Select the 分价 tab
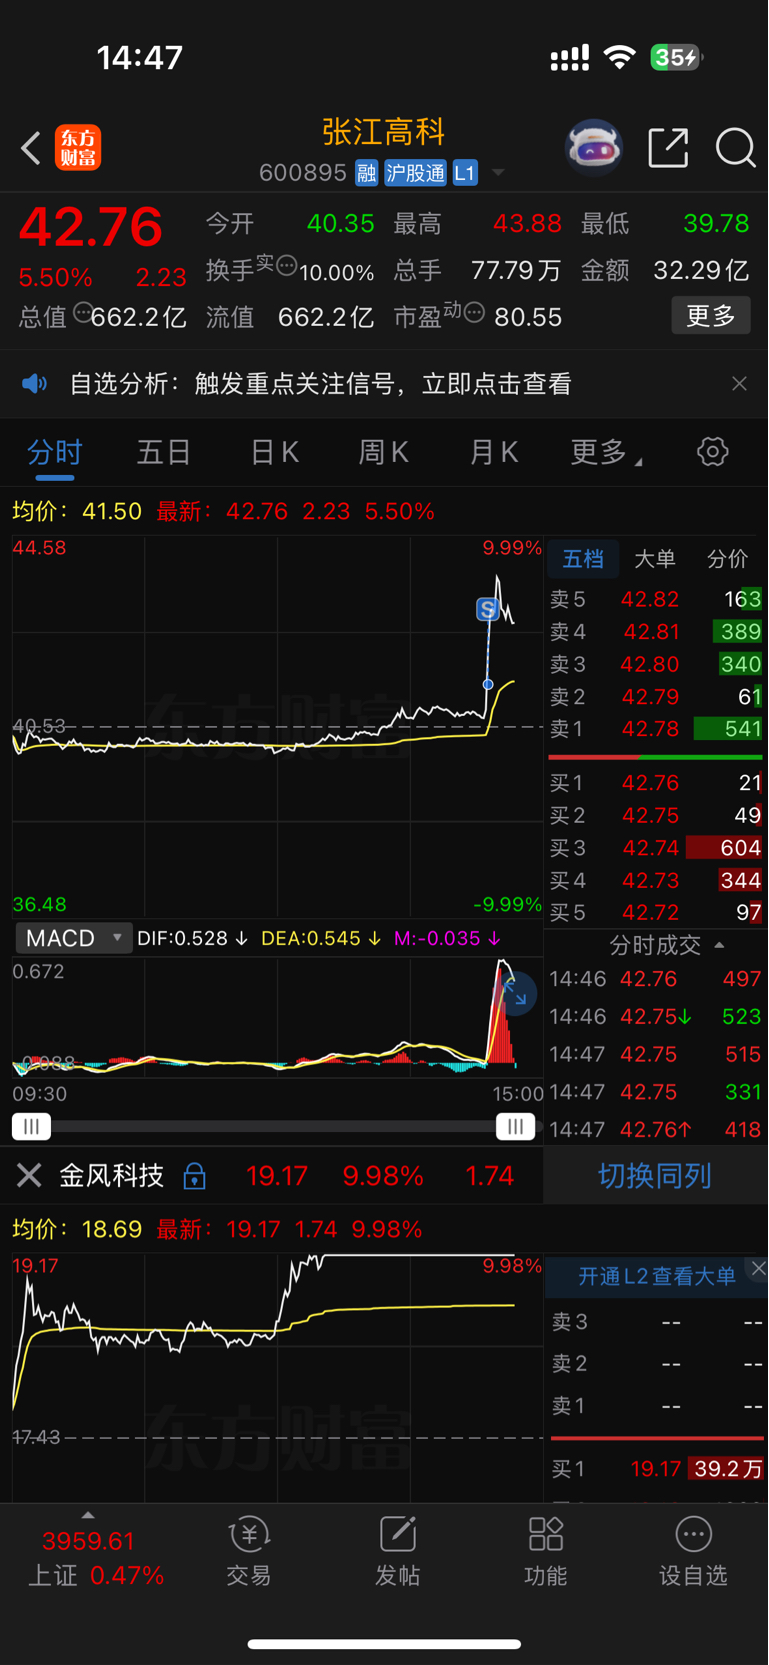The width and height of the screenshot is (769, 1665). 727,559
